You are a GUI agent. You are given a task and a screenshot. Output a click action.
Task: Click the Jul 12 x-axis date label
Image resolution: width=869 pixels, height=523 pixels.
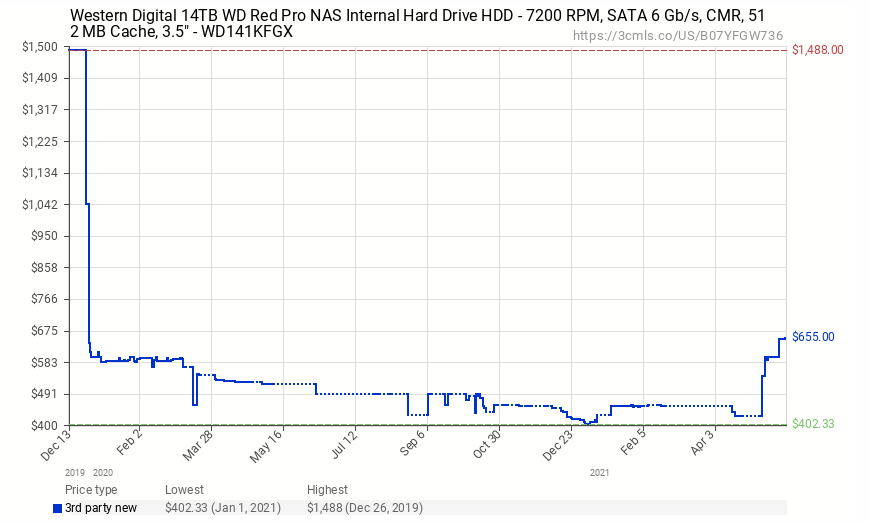pyautogui.click(x=346, y=444)
